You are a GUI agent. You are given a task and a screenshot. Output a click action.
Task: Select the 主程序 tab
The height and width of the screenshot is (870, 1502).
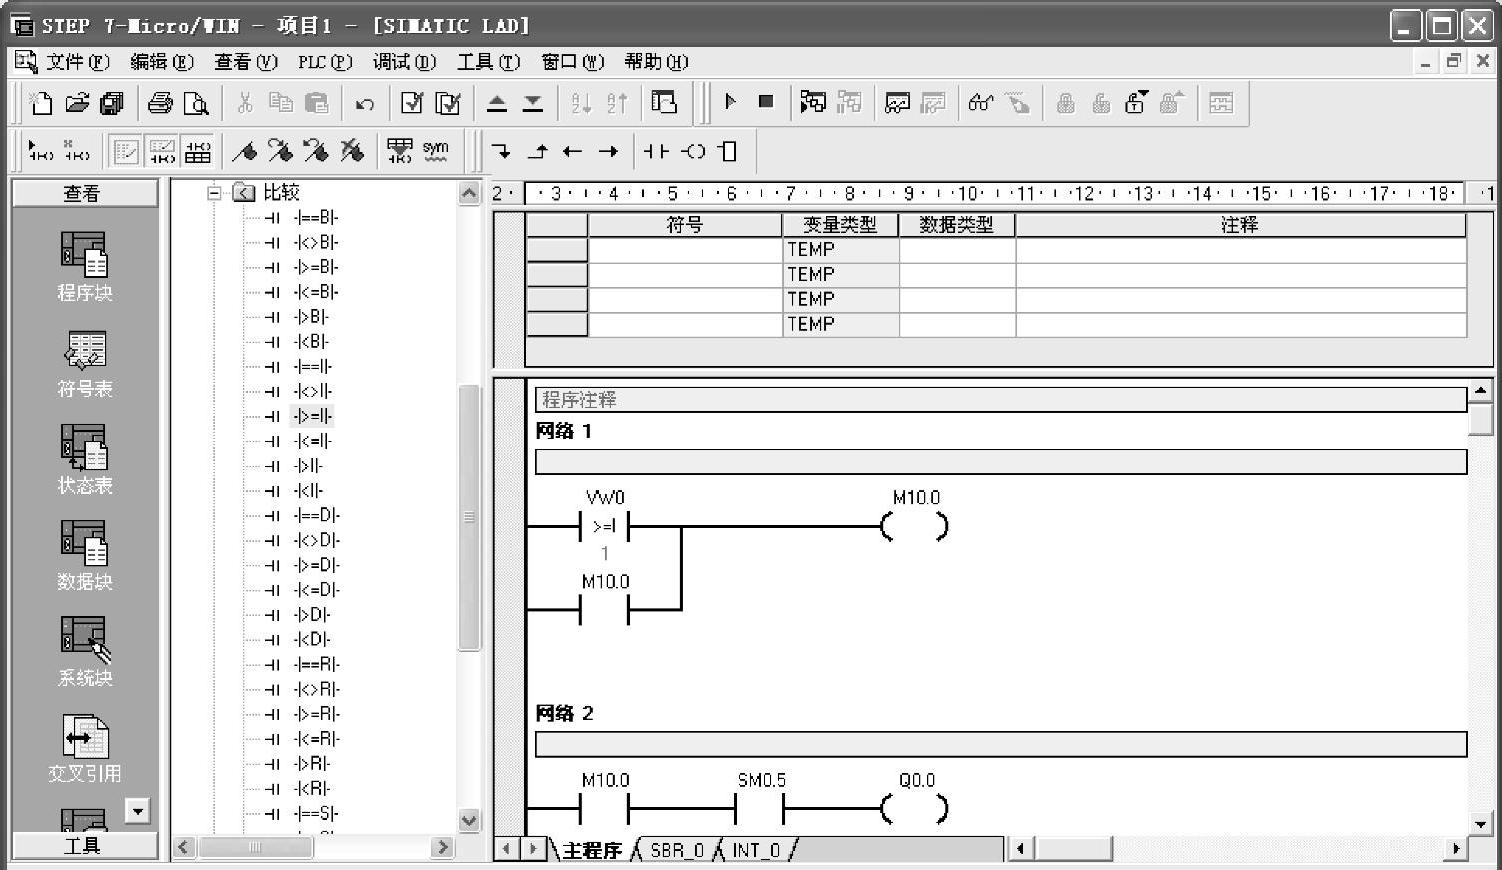592,850
